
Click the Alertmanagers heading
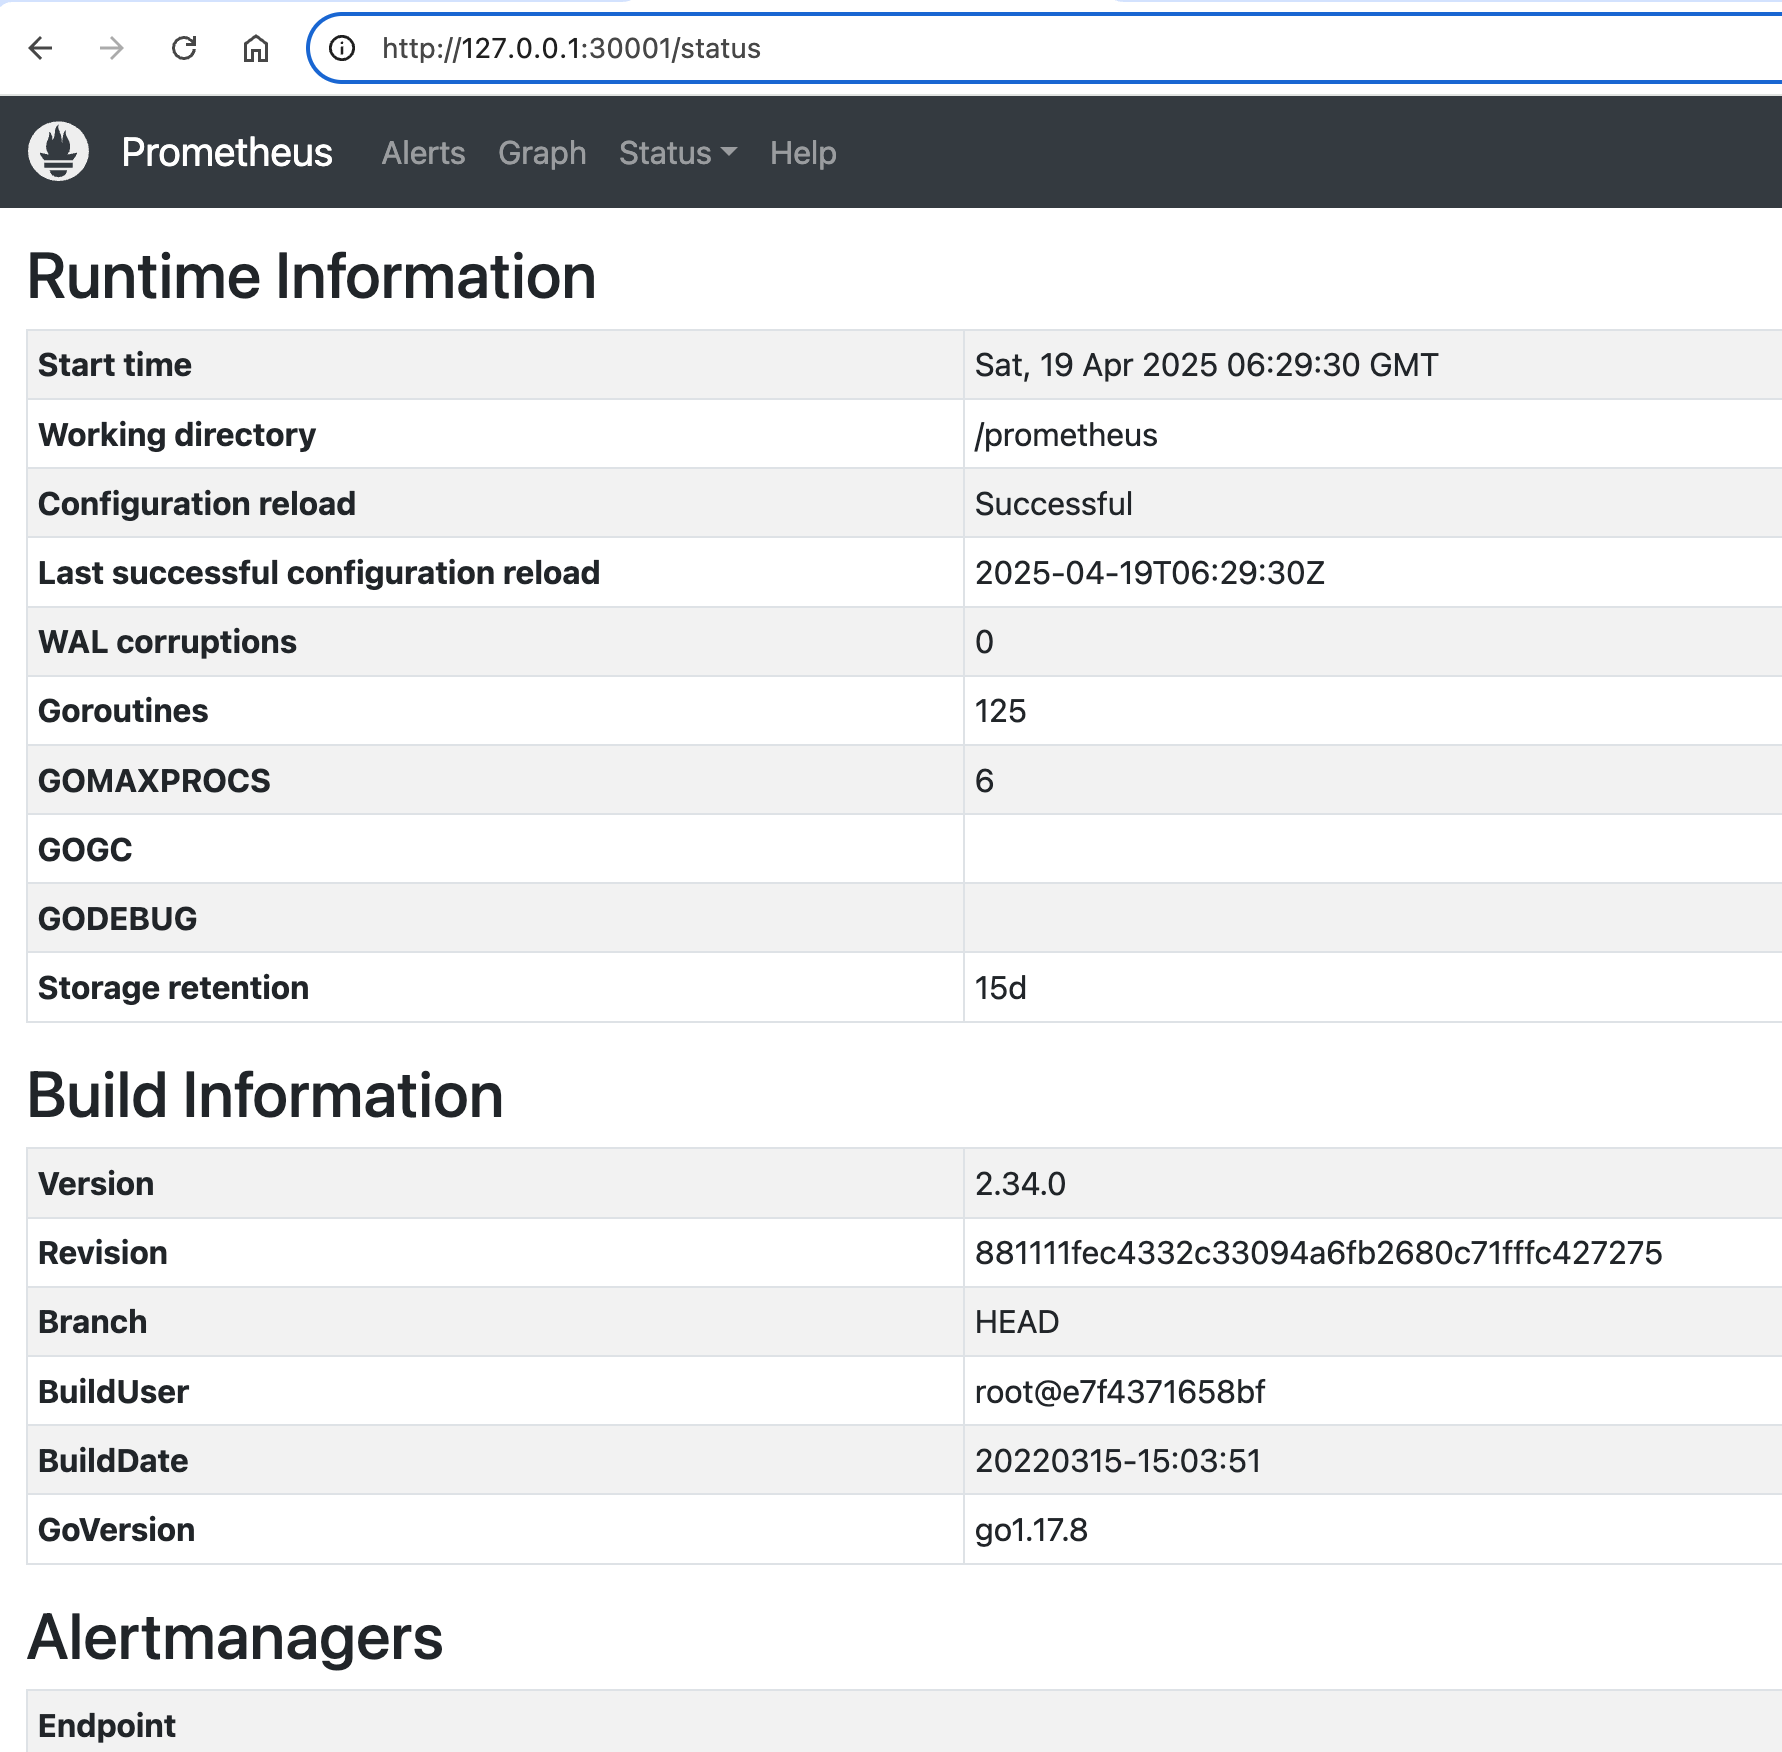pyautogui.click(x=236, y=1638)
